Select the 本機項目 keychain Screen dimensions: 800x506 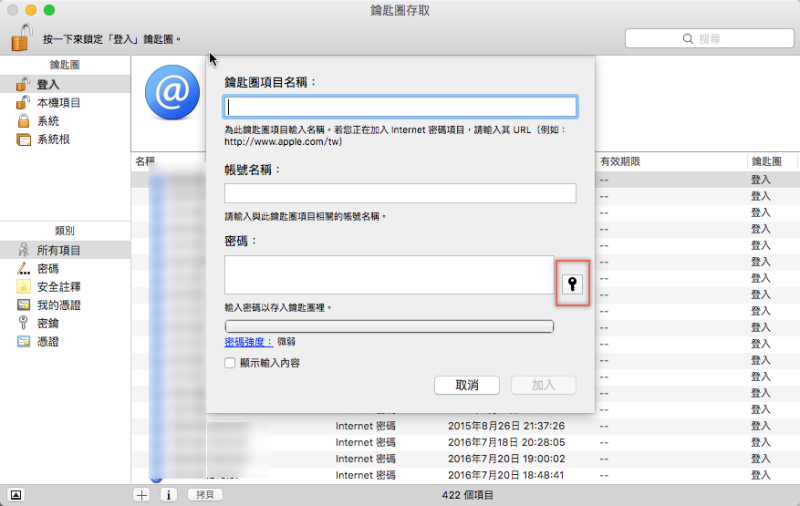coord(65,103)
